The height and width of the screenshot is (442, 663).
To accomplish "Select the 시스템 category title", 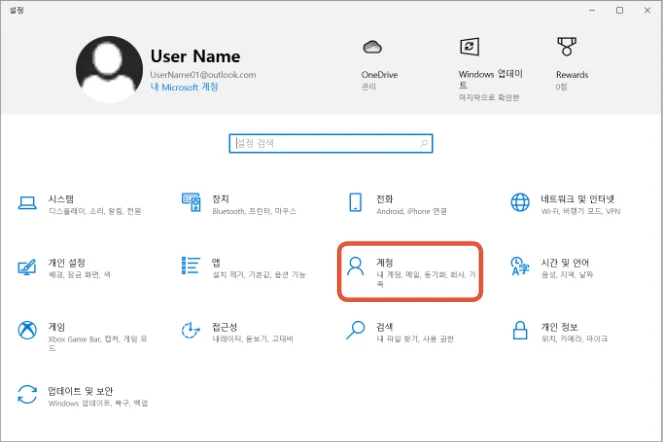I will pos(61,199).
